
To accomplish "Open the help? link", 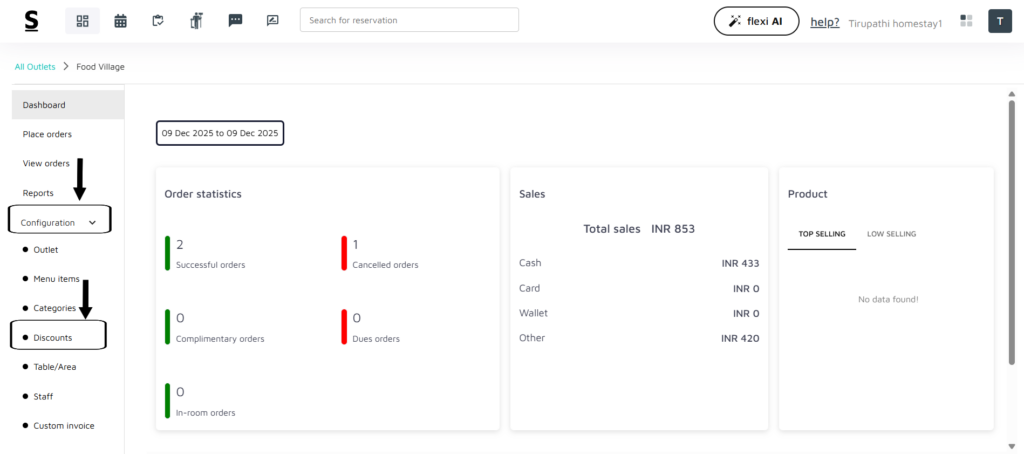I will pyautogui.click(x=824, y=22).
